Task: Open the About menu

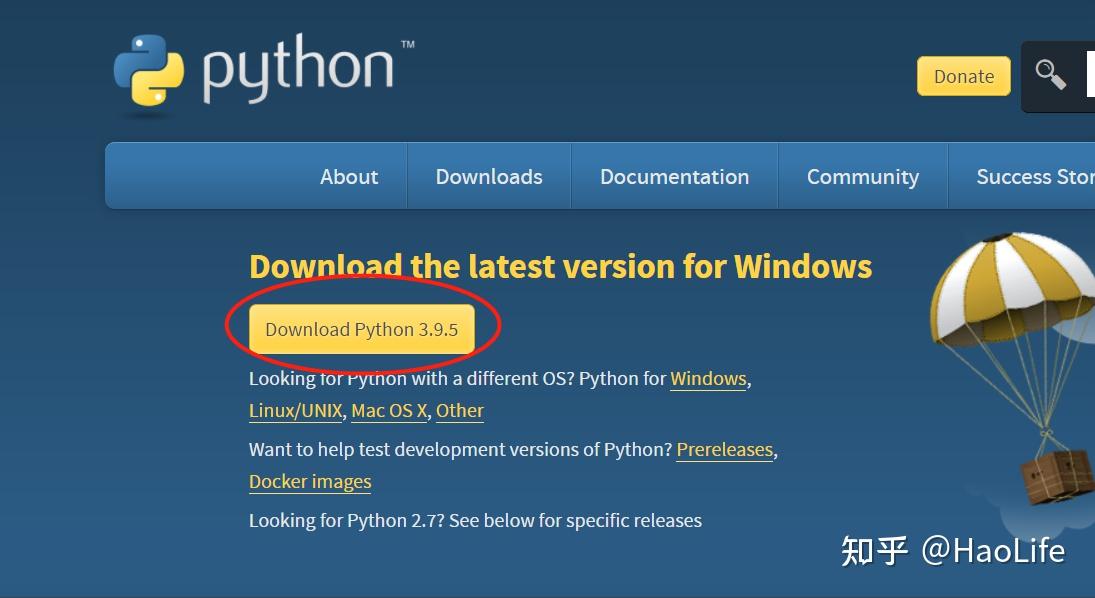Action: click(x=348, y=176)
